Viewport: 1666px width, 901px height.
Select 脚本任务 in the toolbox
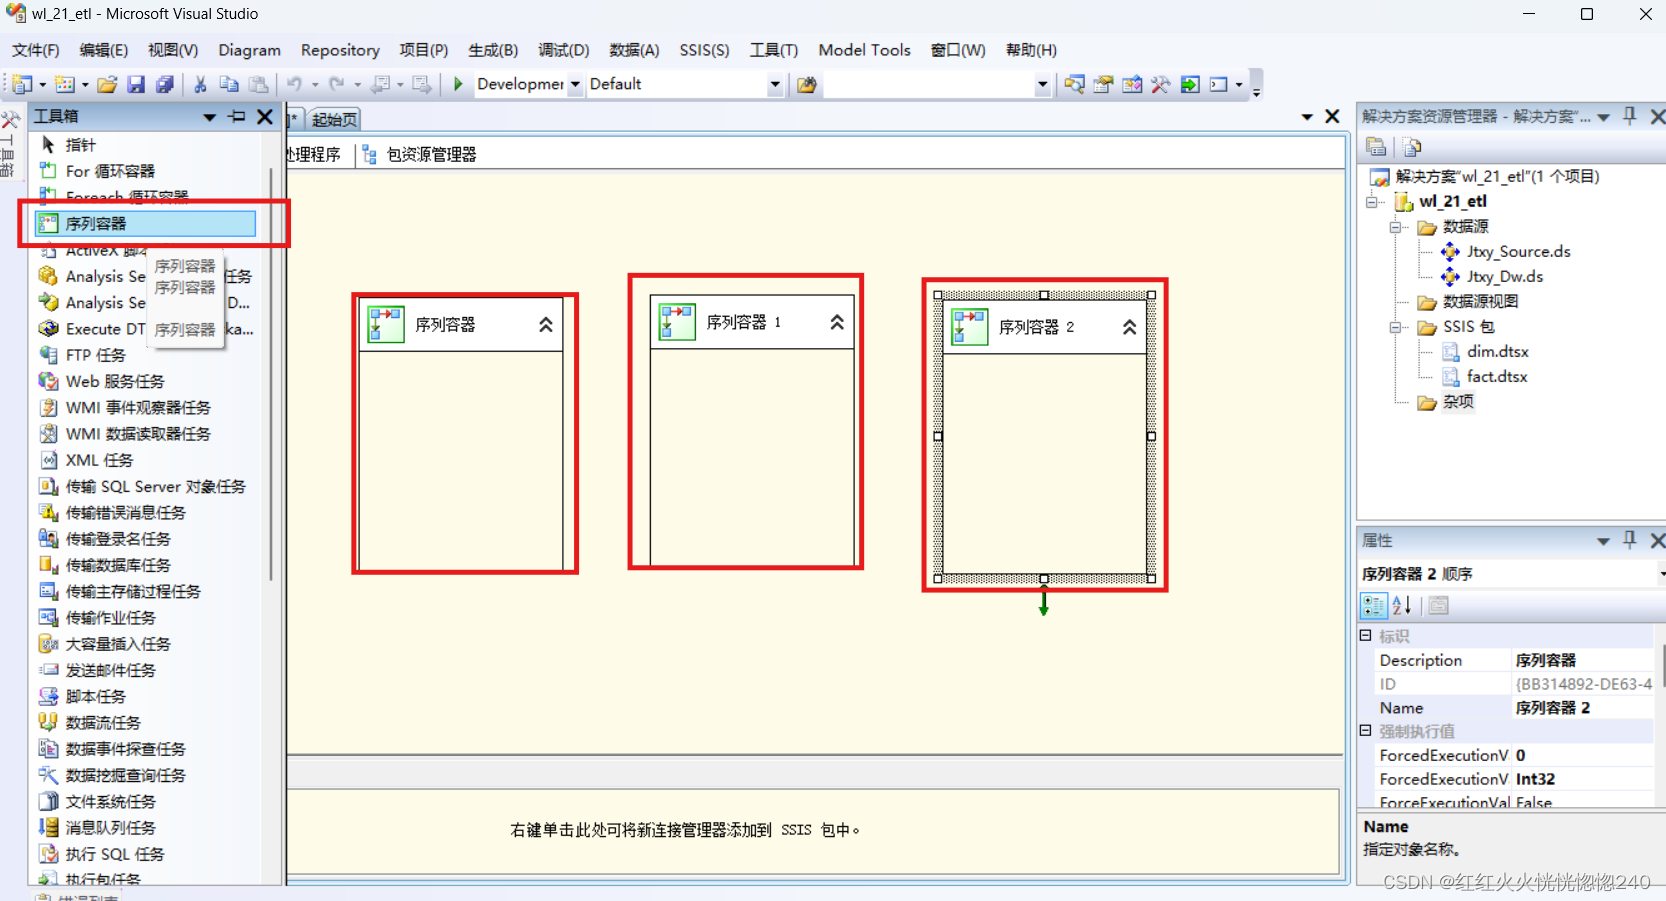pyautogui.click(x=148, y=696)
